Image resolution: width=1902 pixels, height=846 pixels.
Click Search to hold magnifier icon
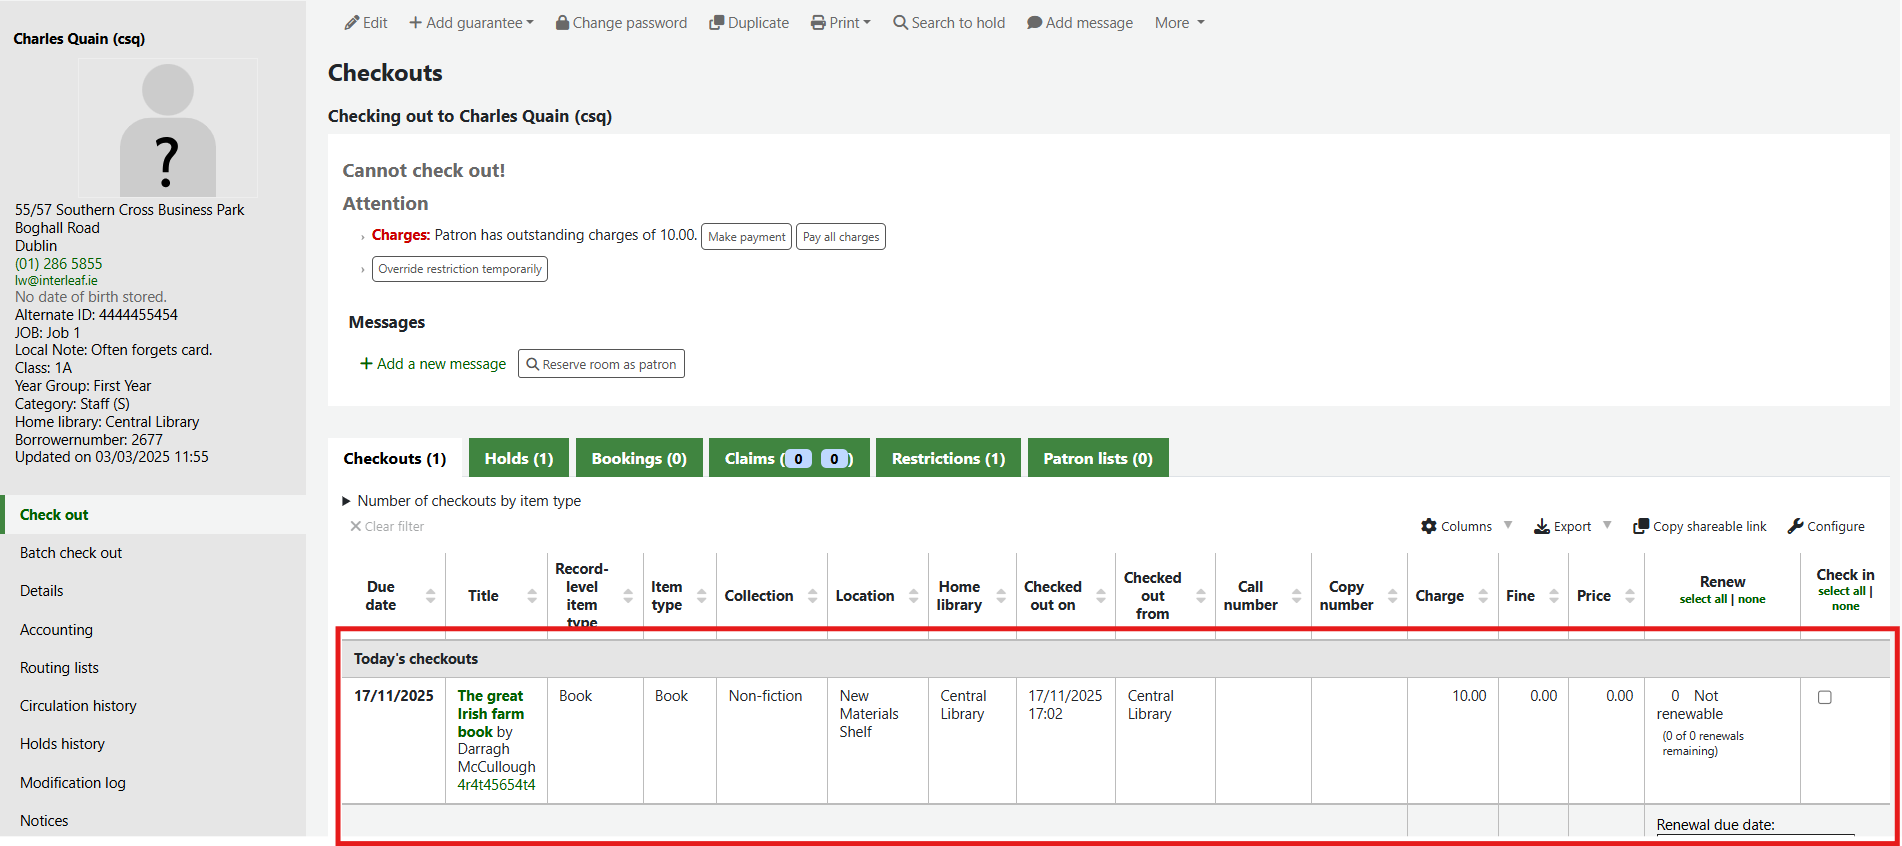click(x=900, y=23)
